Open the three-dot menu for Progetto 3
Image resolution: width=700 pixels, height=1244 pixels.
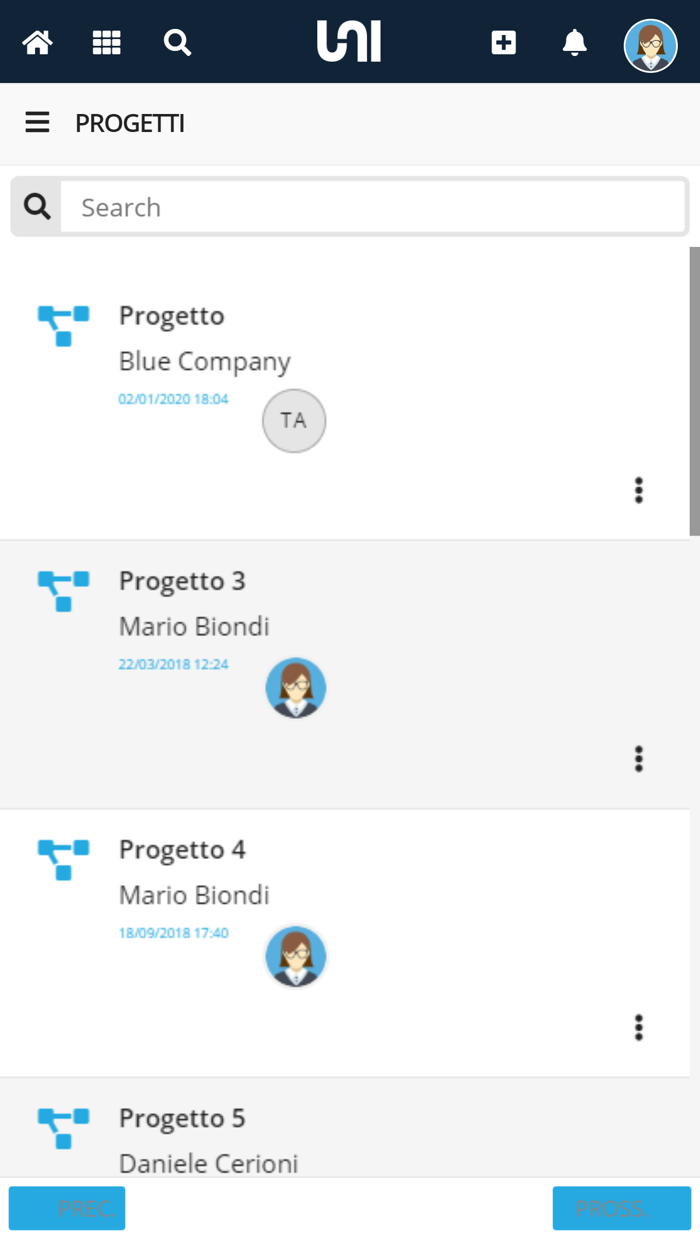(638, 759)
